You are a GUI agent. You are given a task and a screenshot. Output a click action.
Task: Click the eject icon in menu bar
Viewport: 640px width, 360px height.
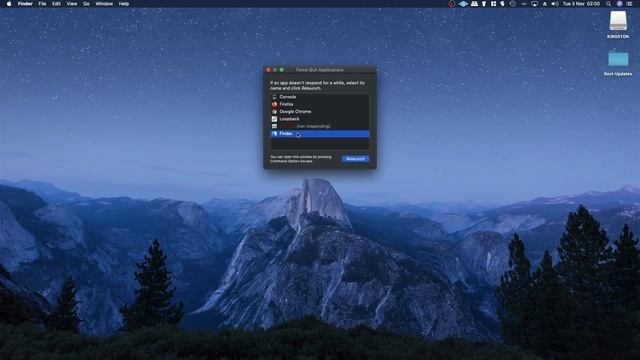544,4
